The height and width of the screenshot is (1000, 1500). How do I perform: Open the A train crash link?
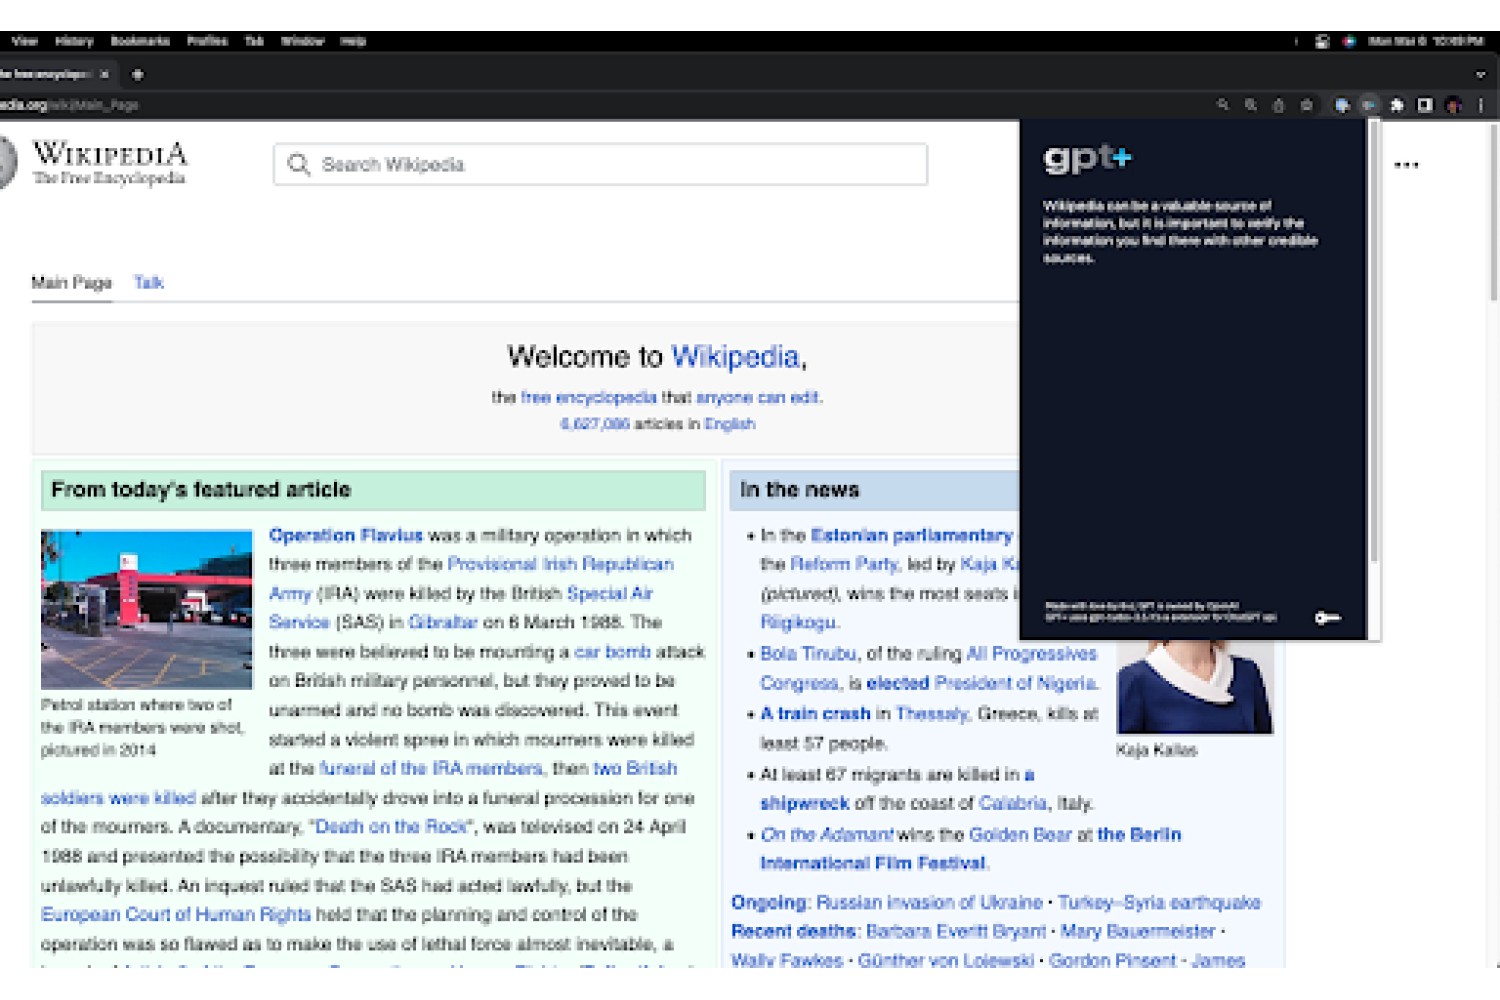(815, 714)
